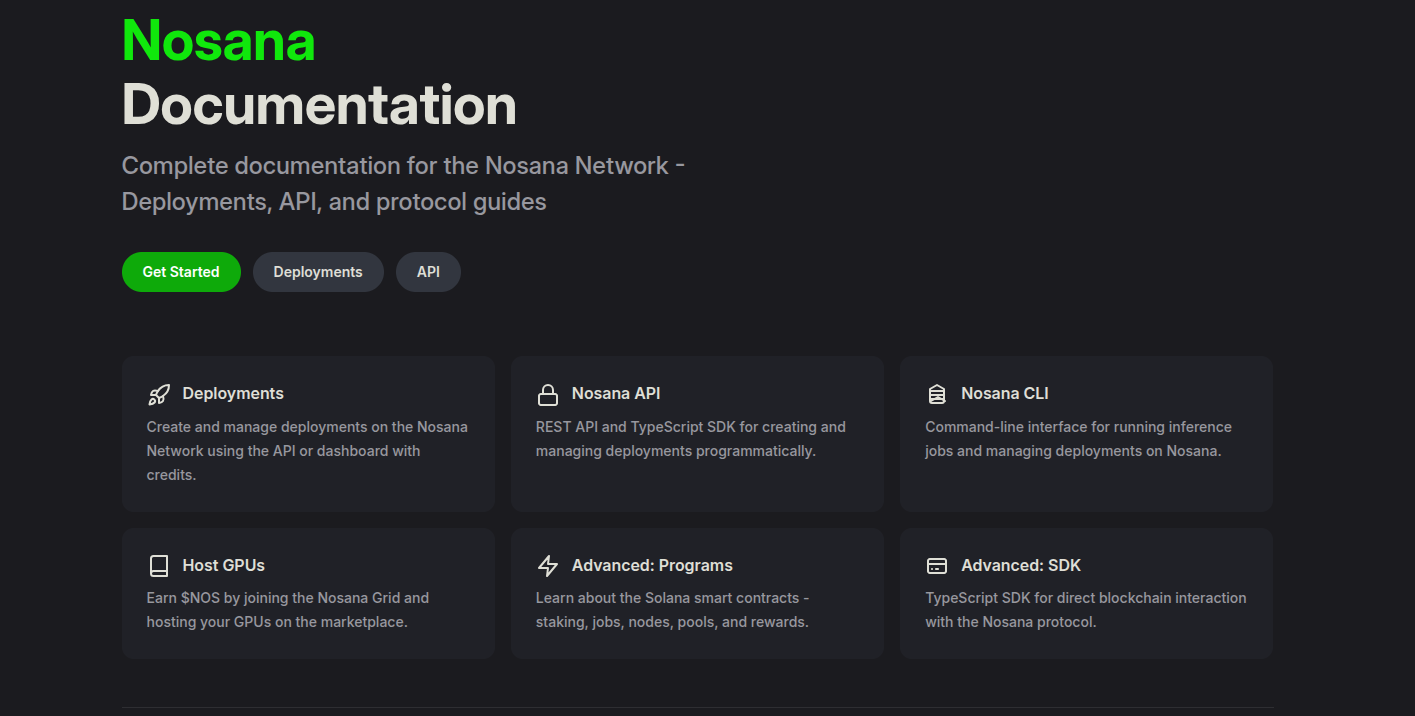This screenshot has width=1415, height=716.
Task: Click the 'REST API and TypeScript SDK' description text
Action: [691, 439]
